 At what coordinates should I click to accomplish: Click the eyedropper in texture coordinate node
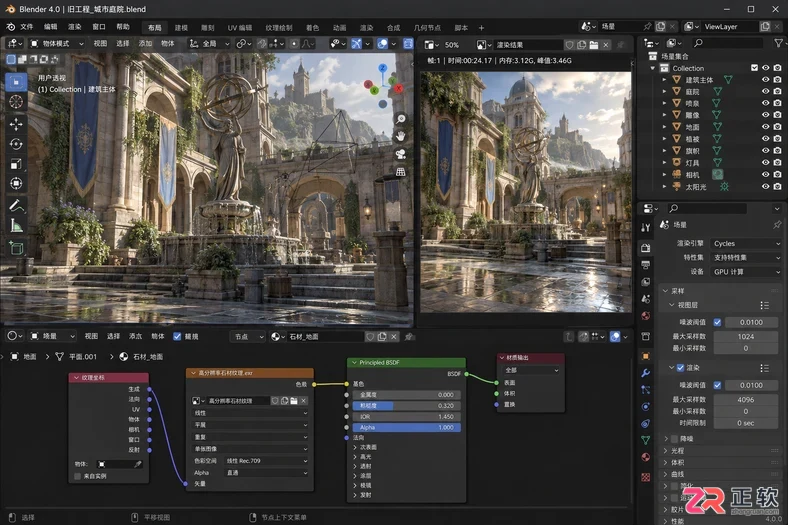138,464
